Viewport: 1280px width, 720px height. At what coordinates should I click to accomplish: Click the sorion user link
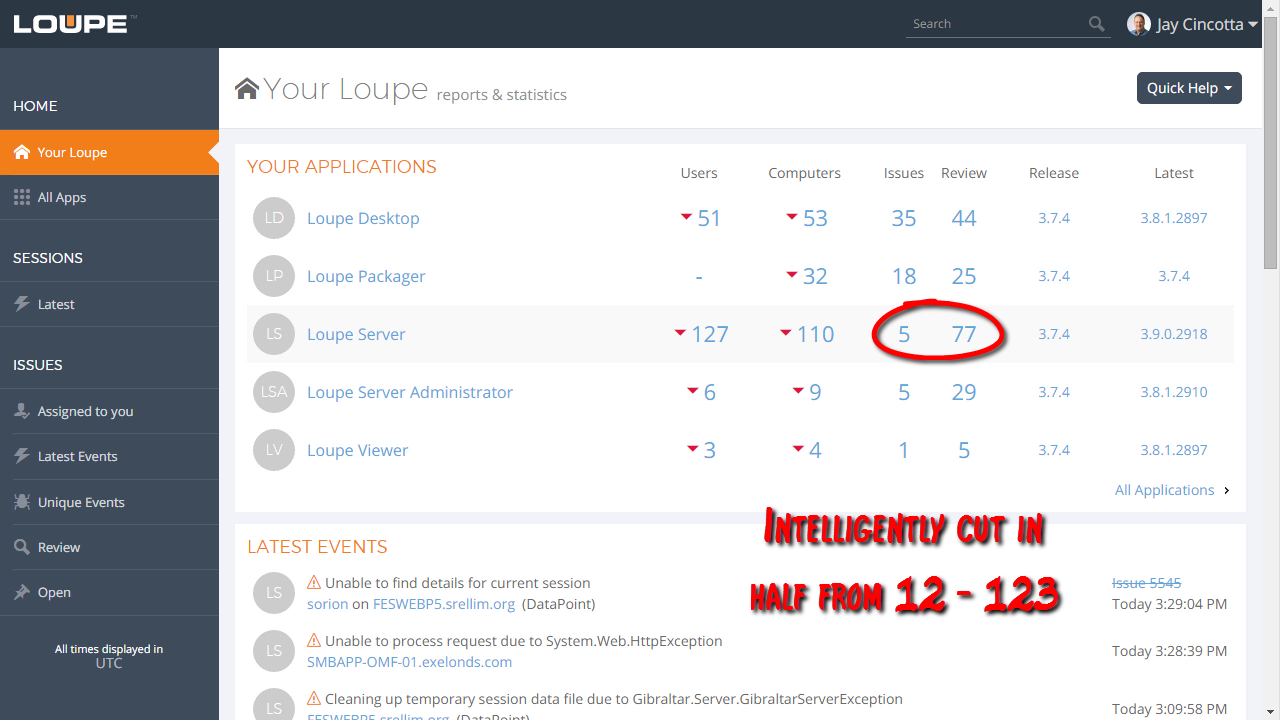point(328,604)
